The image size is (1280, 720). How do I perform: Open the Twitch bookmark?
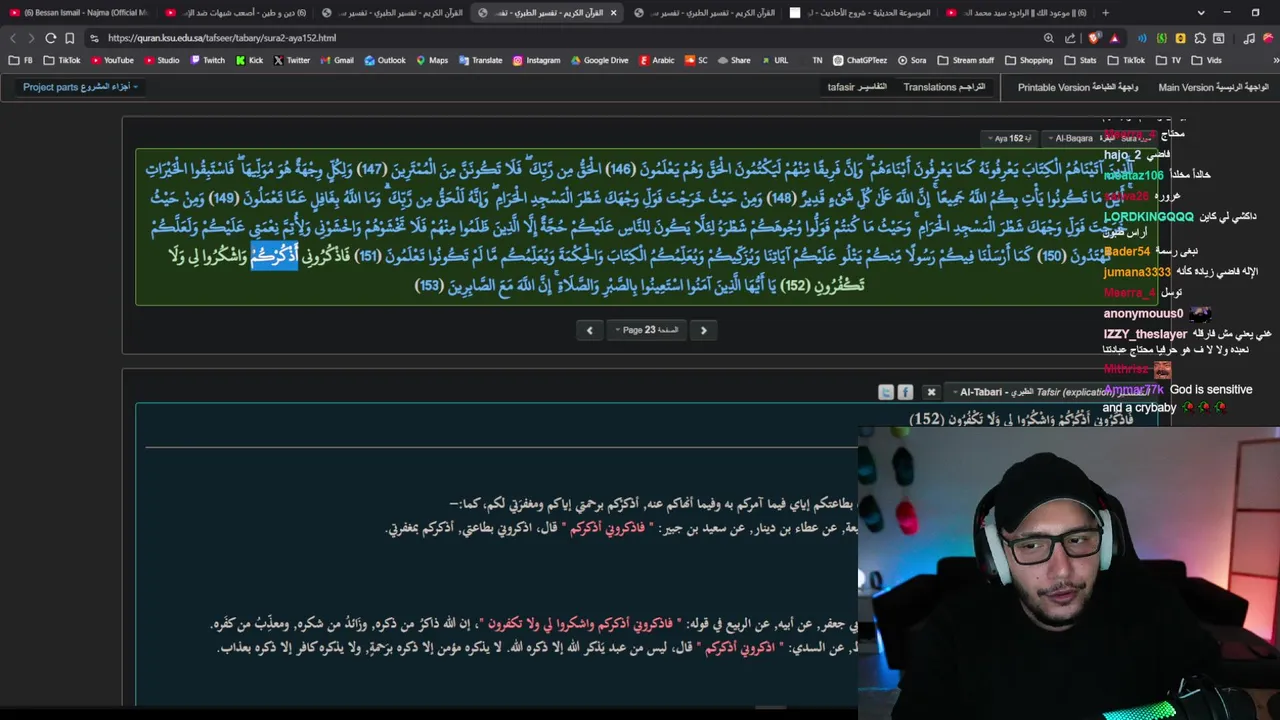coord(207,60)
